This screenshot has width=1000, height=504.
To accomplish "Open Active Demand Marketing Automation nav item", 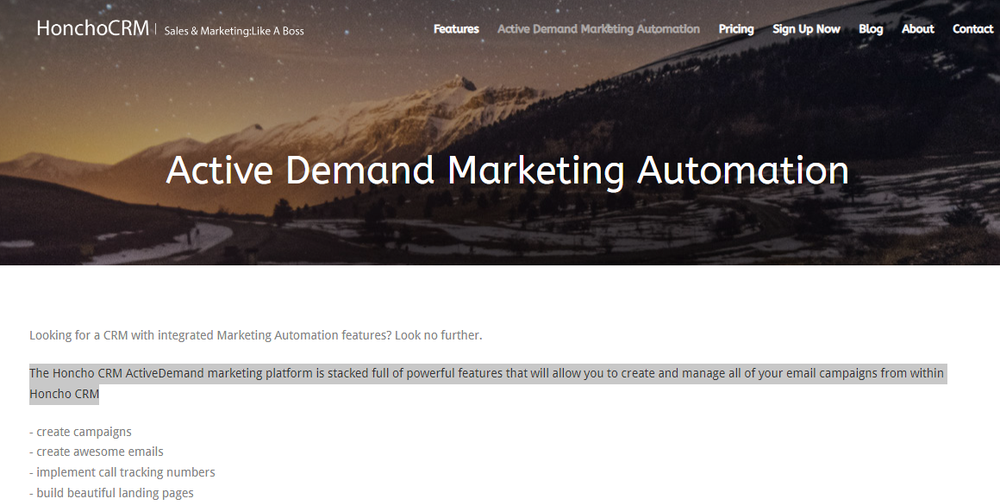I will pos(598,29).
